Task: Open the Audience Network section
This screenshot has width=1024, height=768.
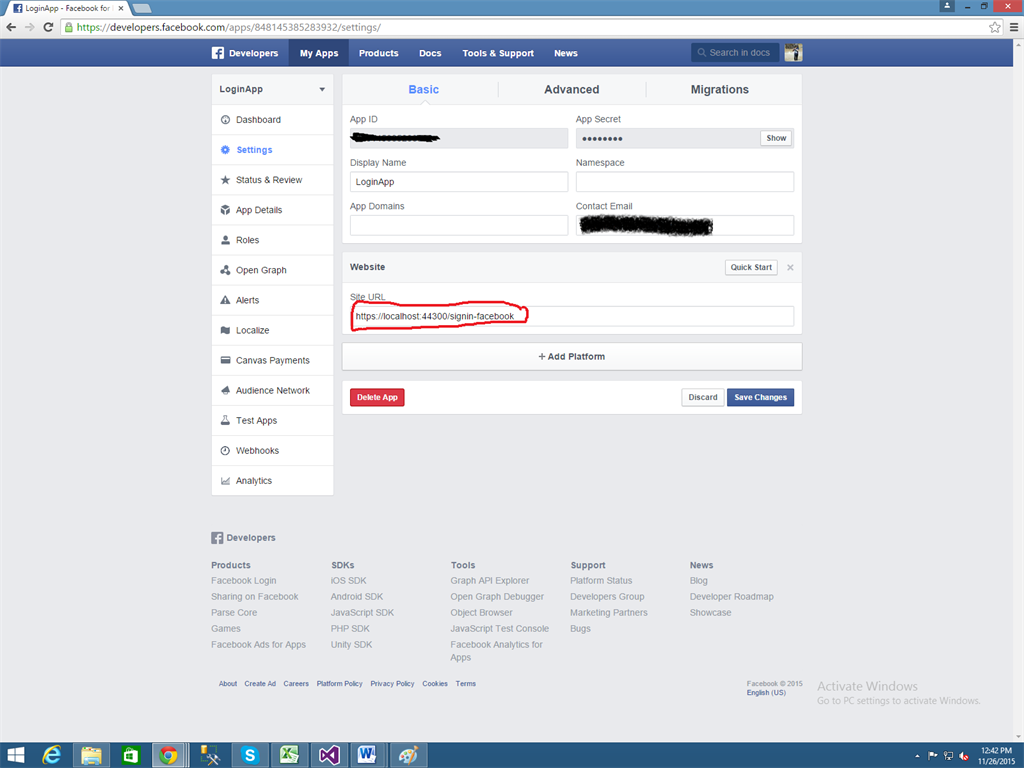Action: point(272,389)
